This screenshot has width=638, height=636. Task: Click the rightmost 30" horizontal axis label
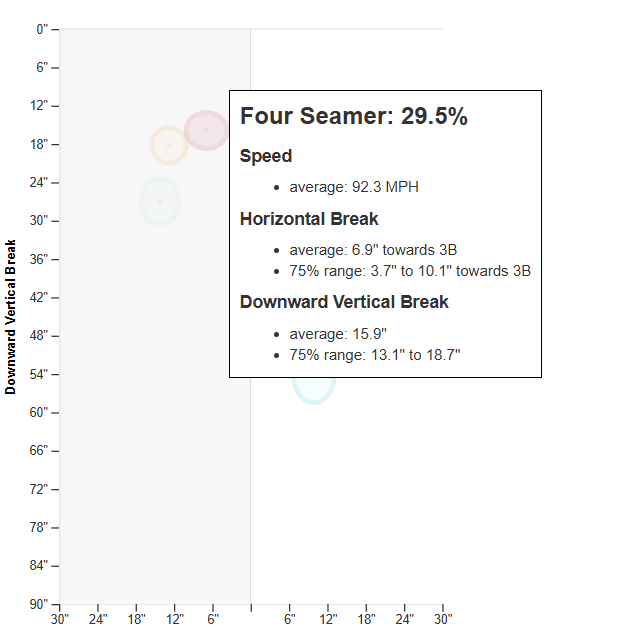pos(443,620)
